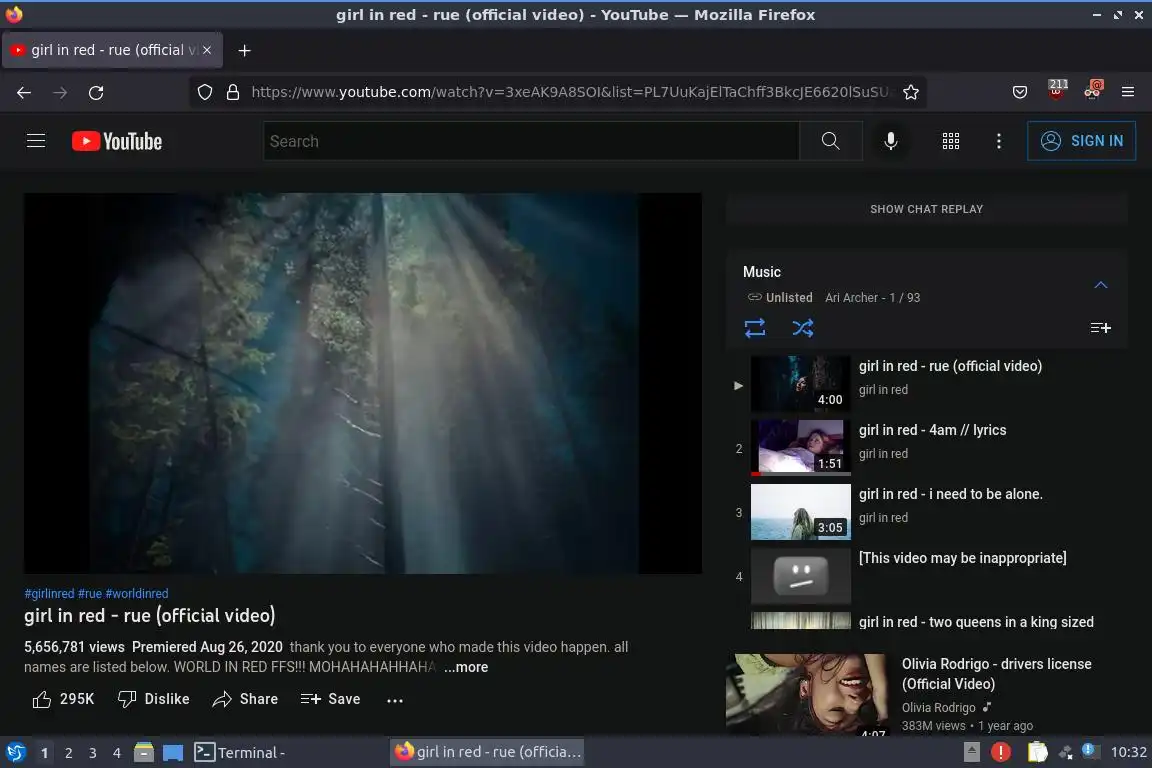Click the #worldinred hashtag
1152x768 pixels.
(x=137, y=593)
